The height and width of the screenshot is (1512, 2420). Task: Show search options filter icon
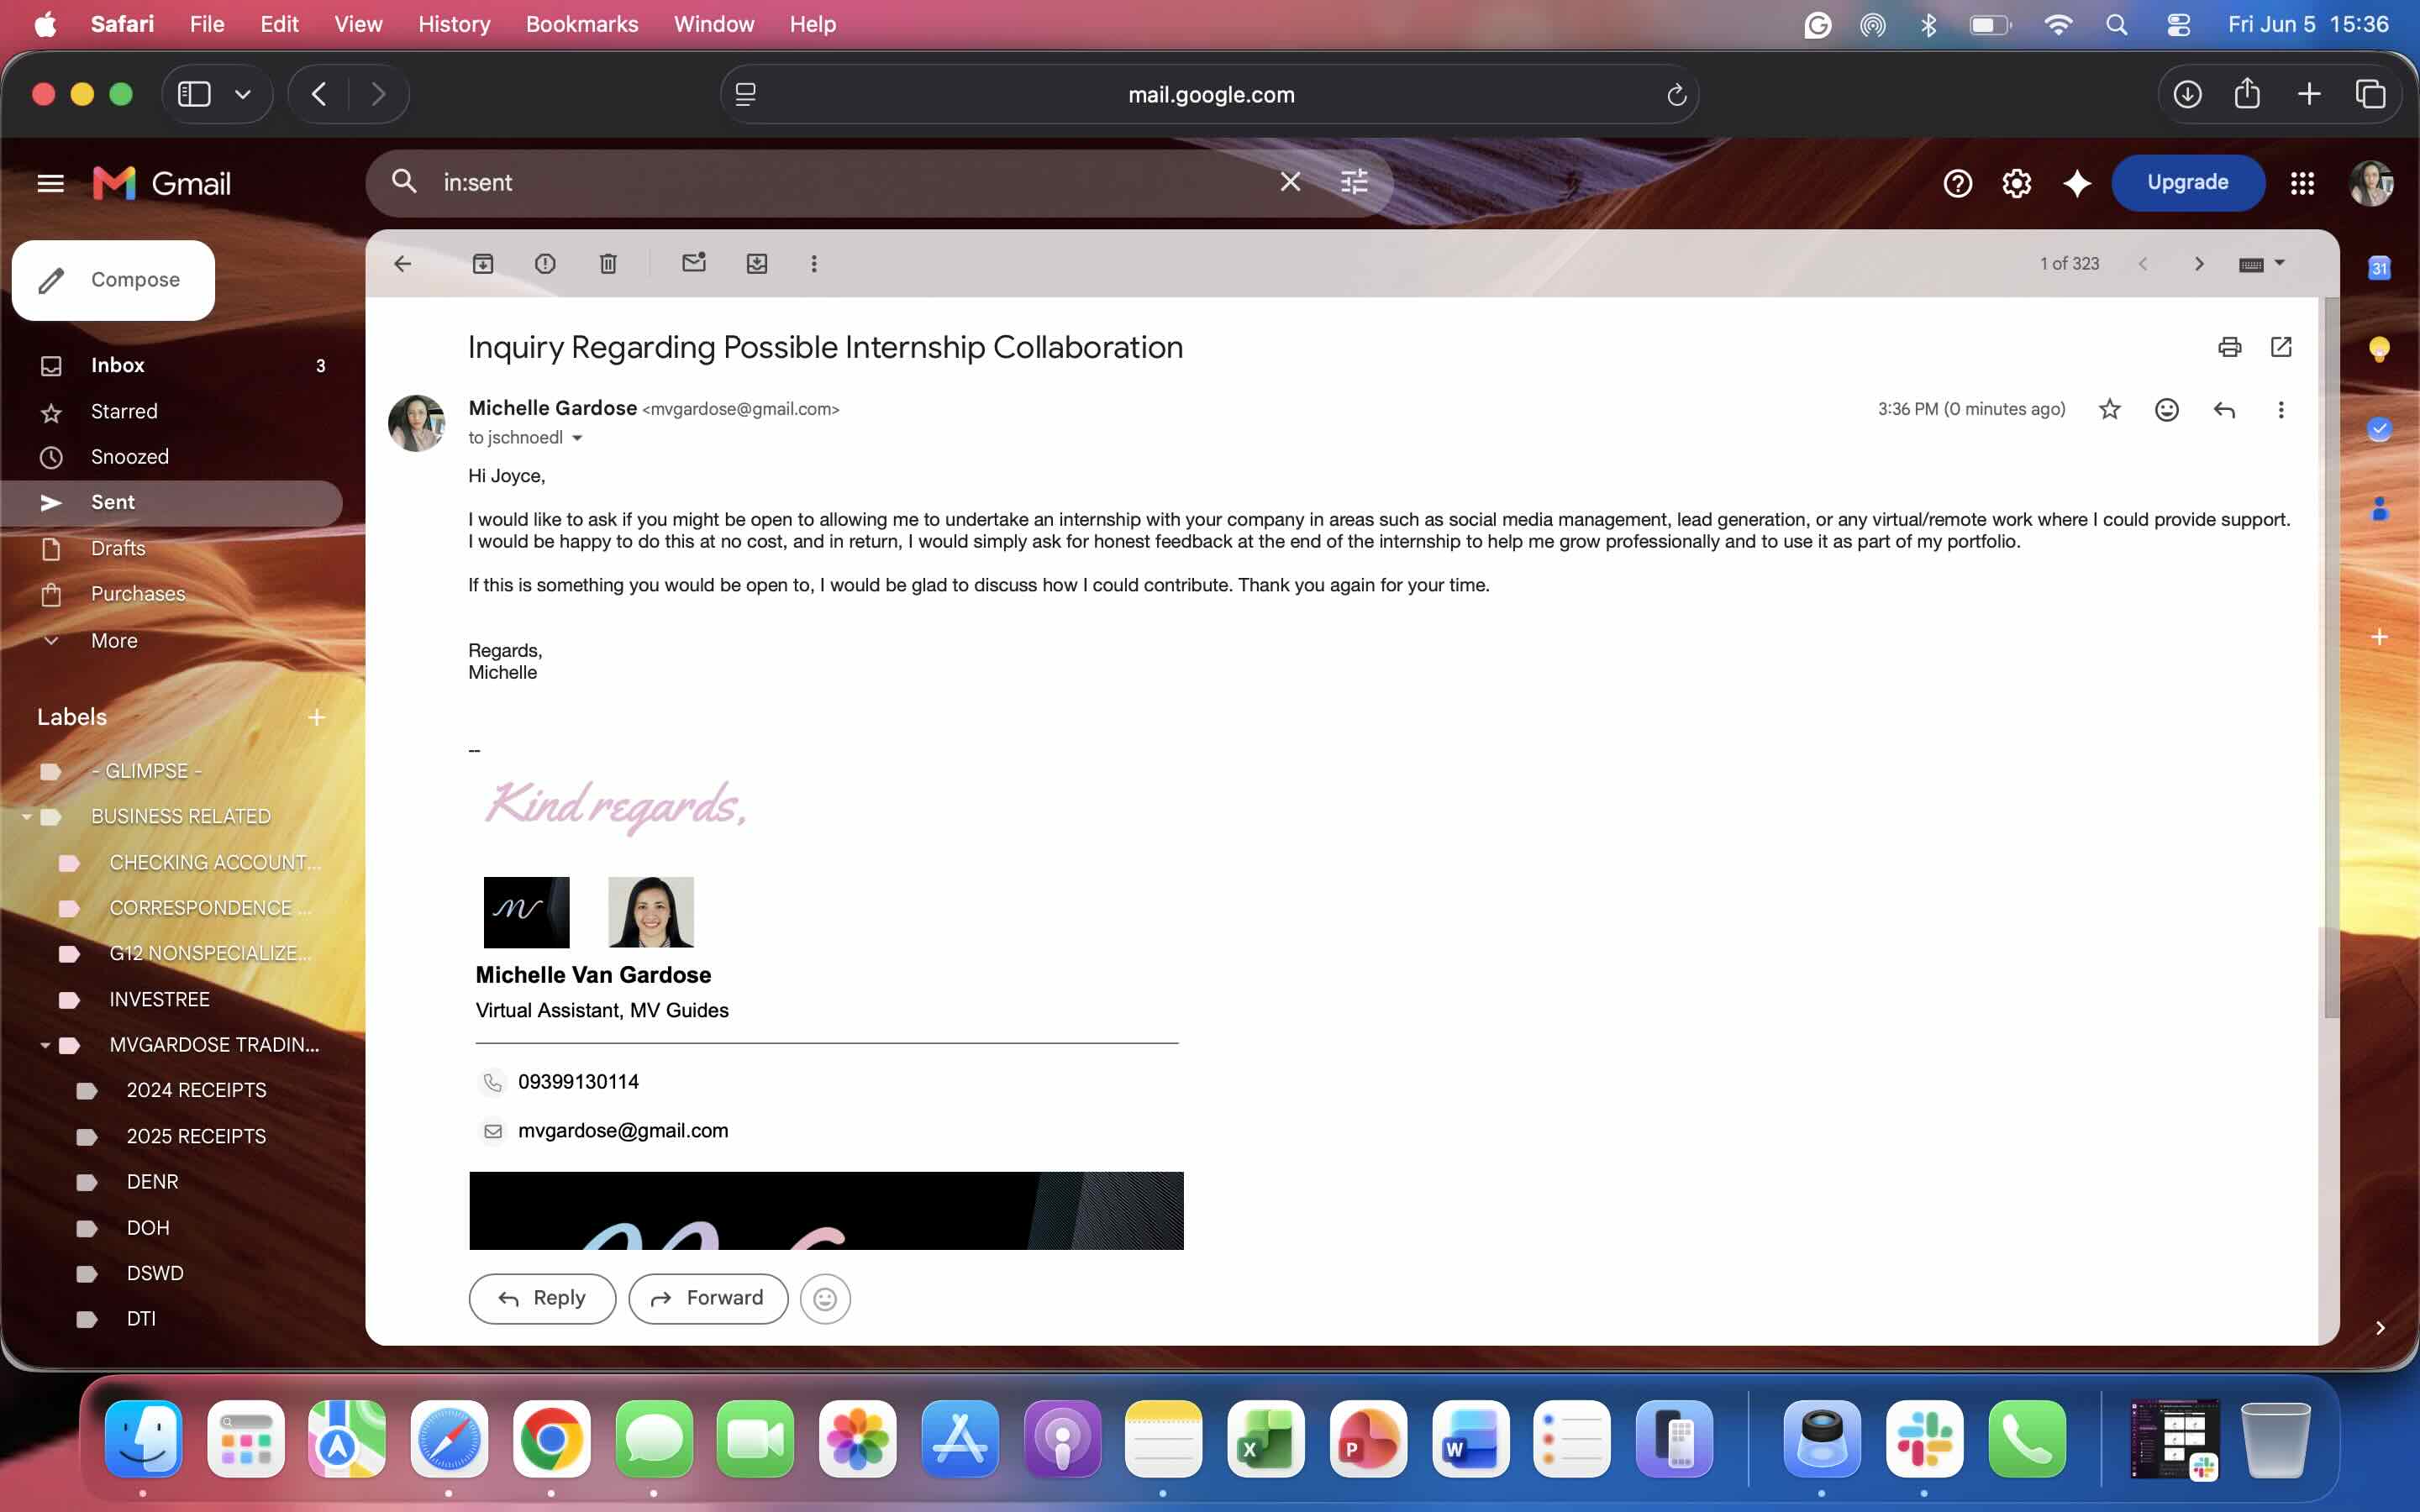click(x=1354, y=182)
